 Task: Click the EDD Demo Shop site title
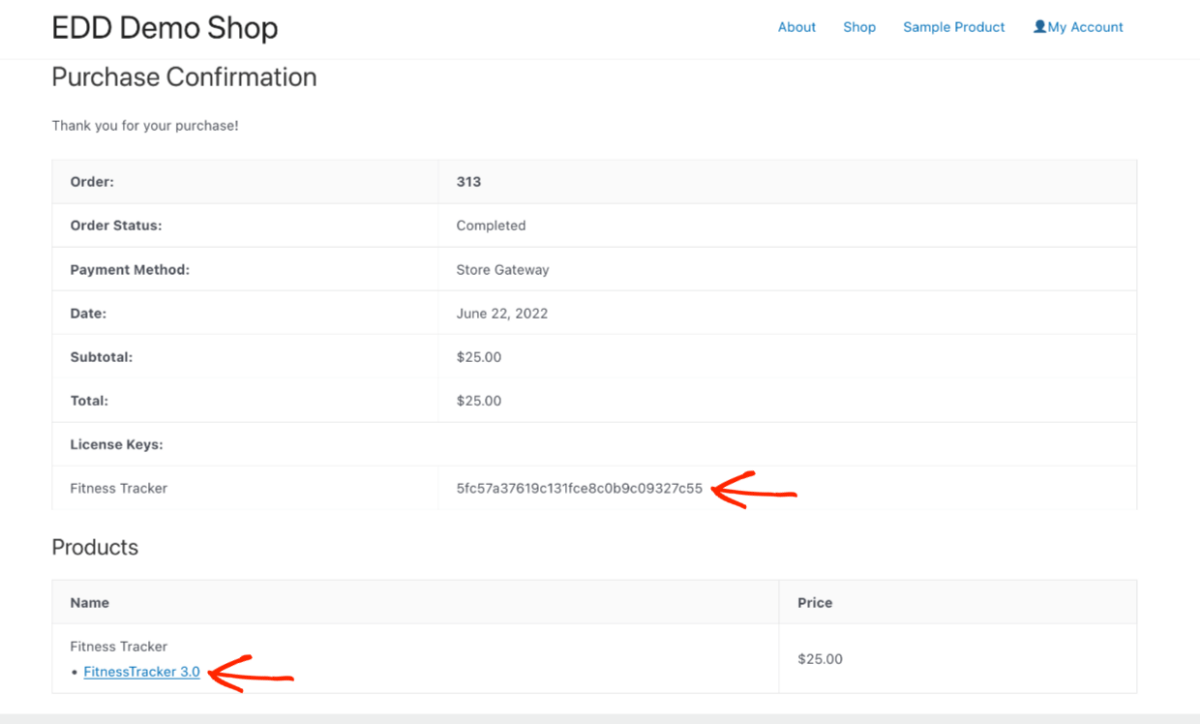165,28
